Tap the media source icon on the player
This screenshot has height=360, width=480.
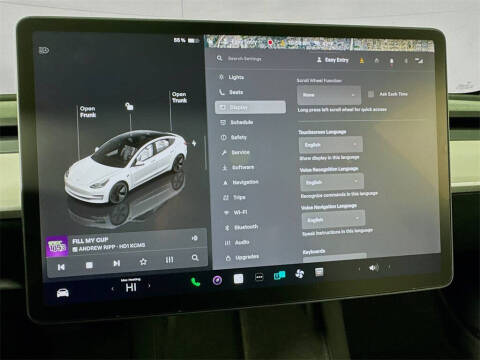tap(195, 238)
